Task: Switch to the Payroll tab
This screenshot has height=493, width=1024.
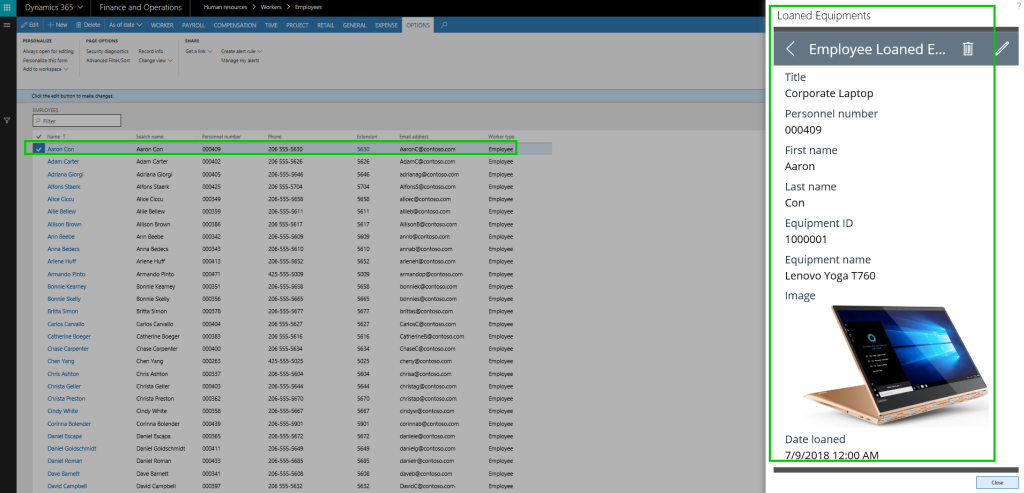Action: (x=193, y=23)
